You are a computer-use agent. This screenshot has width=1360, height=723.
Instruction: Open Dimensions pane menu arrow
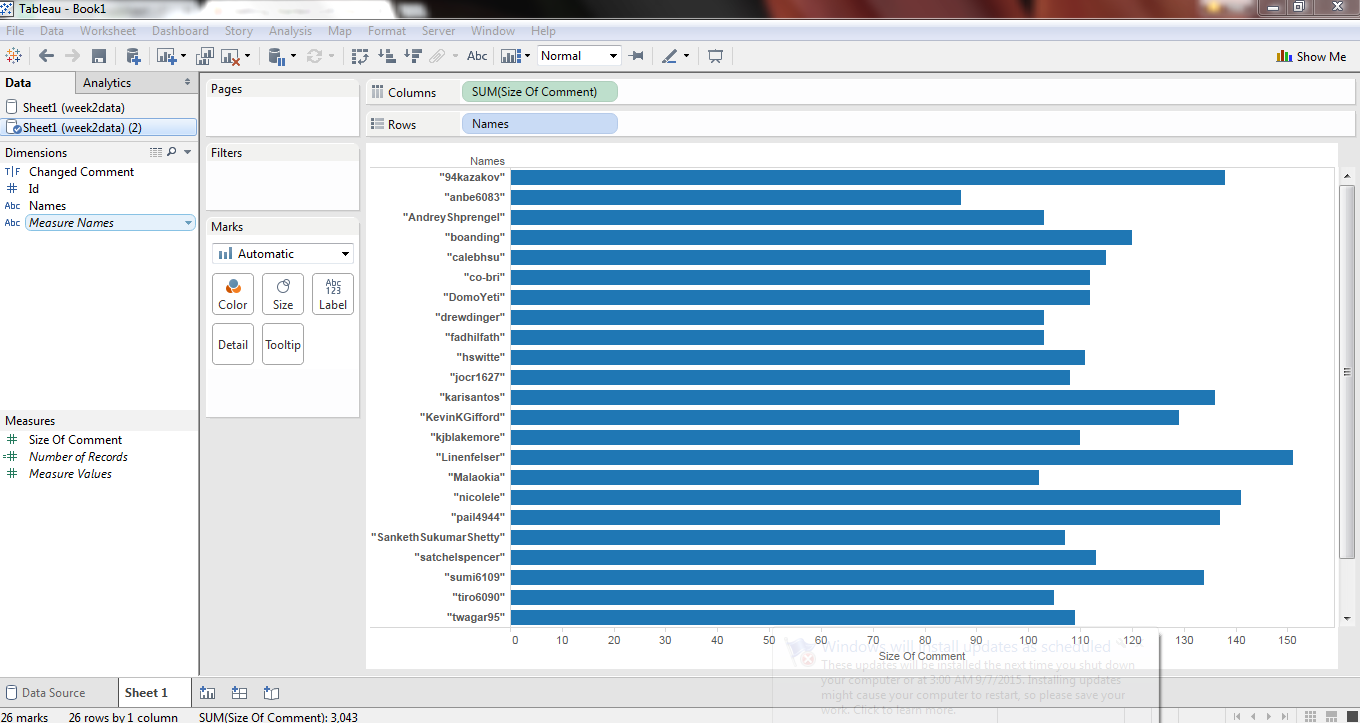(x=187, y=152)
